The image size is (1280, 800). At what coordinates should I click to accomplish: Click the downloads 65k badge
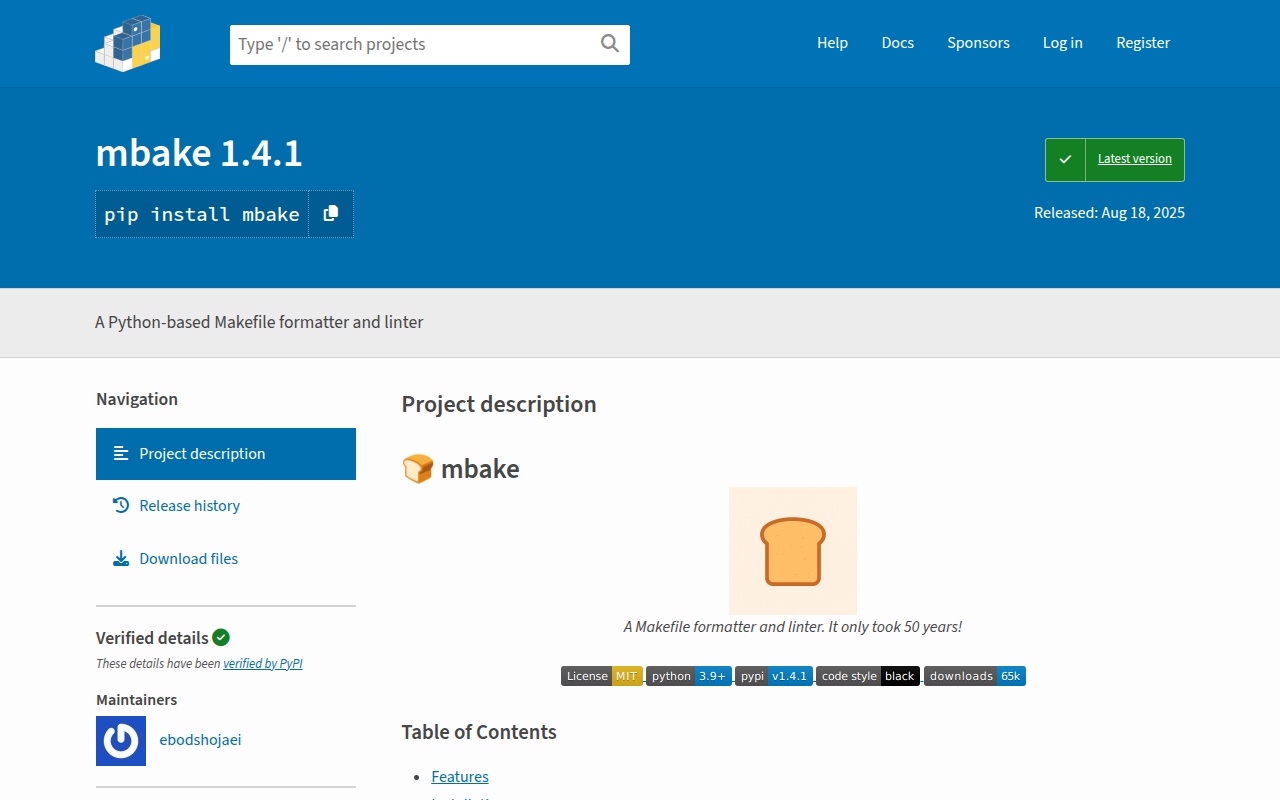click(x=975, y=676)
